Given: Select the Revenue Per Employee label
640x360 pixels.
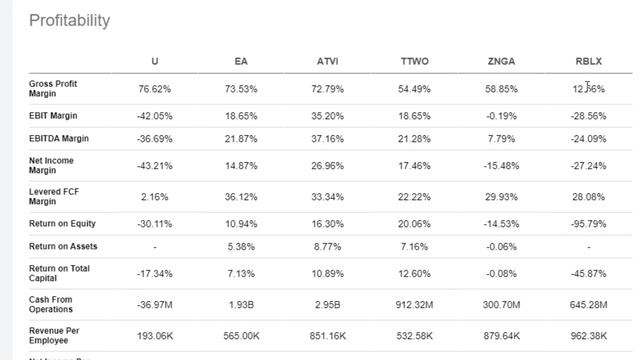Looking at the screenshot, I should 54,335.
